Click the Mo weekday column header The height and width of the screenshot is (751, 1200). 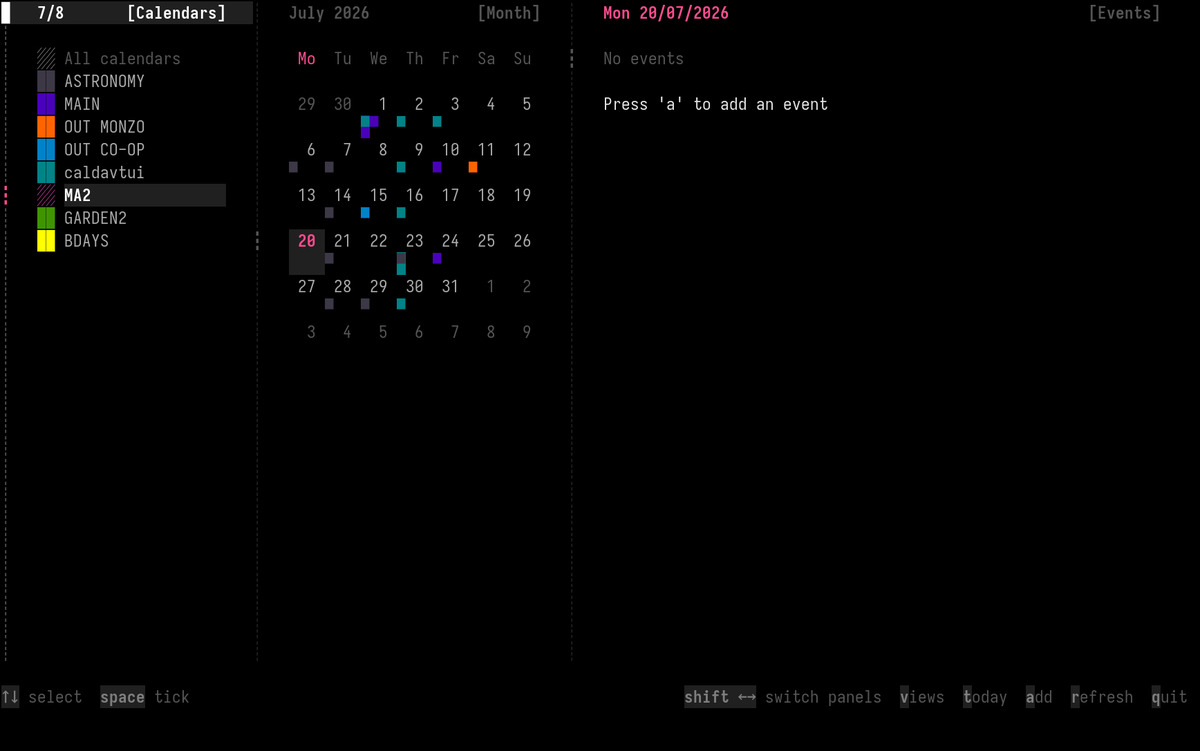click(307, 58)
